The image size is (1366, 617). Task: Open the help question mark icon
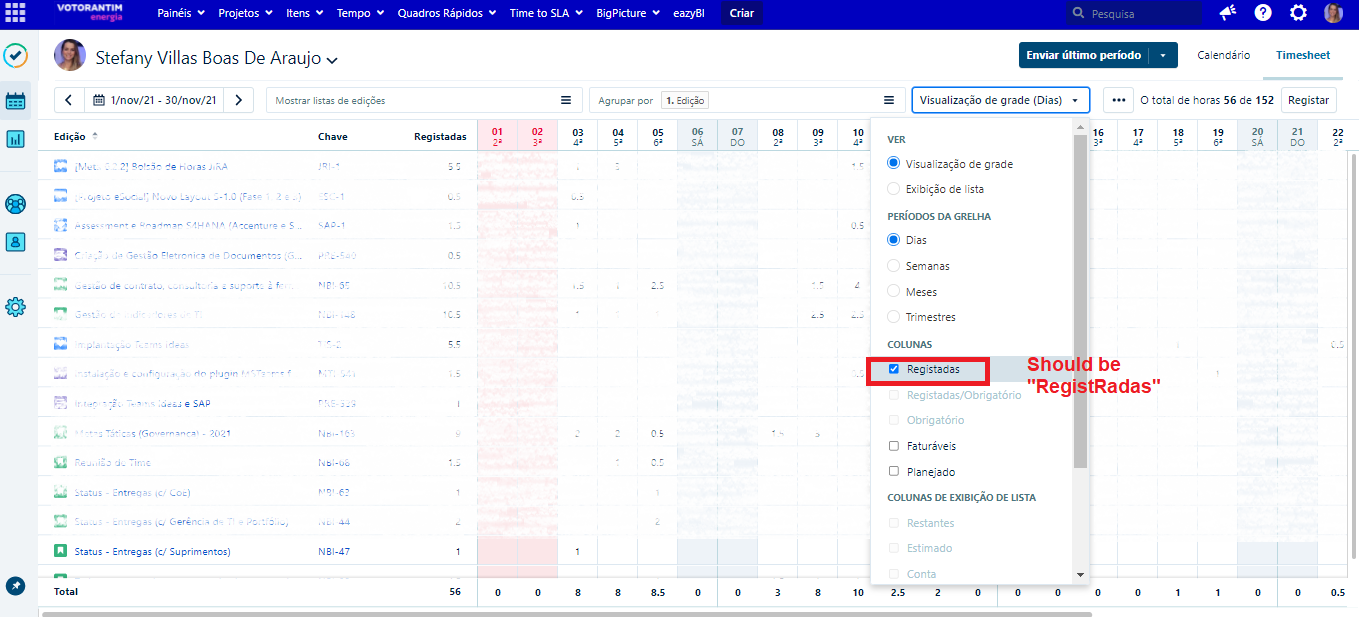point(1263,13)
